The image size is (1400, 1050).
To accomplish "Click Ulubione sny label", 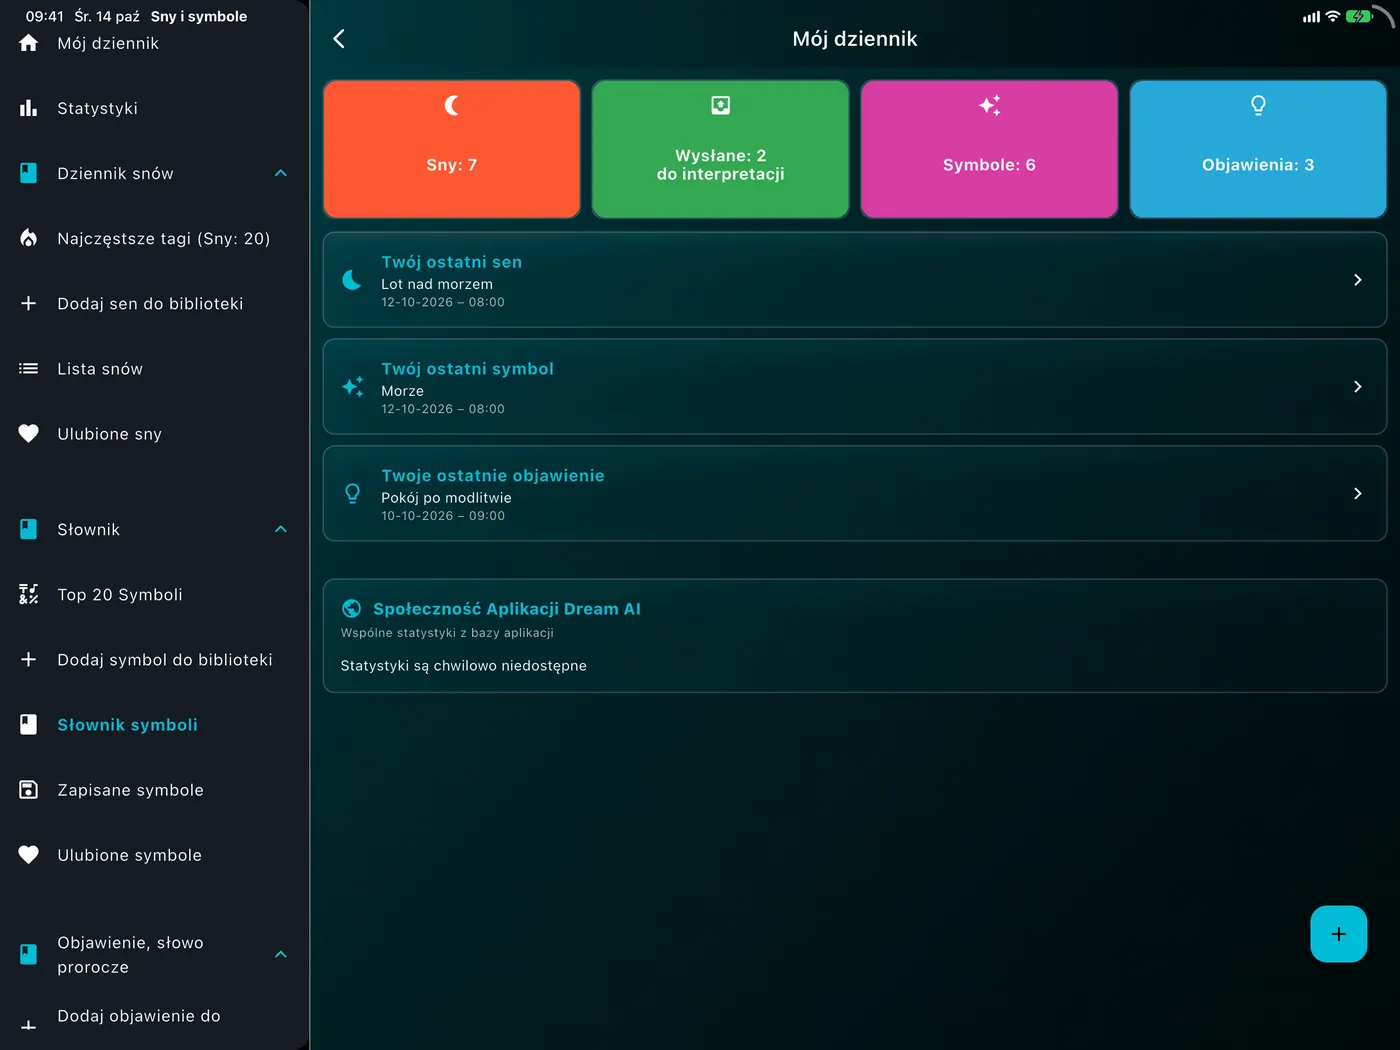I will click(109, 434).
